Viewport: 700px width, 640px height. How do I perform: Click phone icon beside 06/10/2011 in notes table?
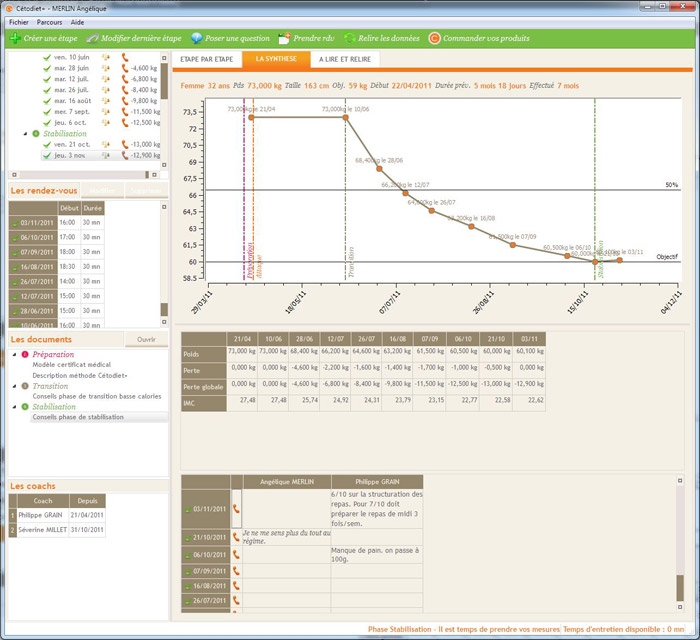236,555
